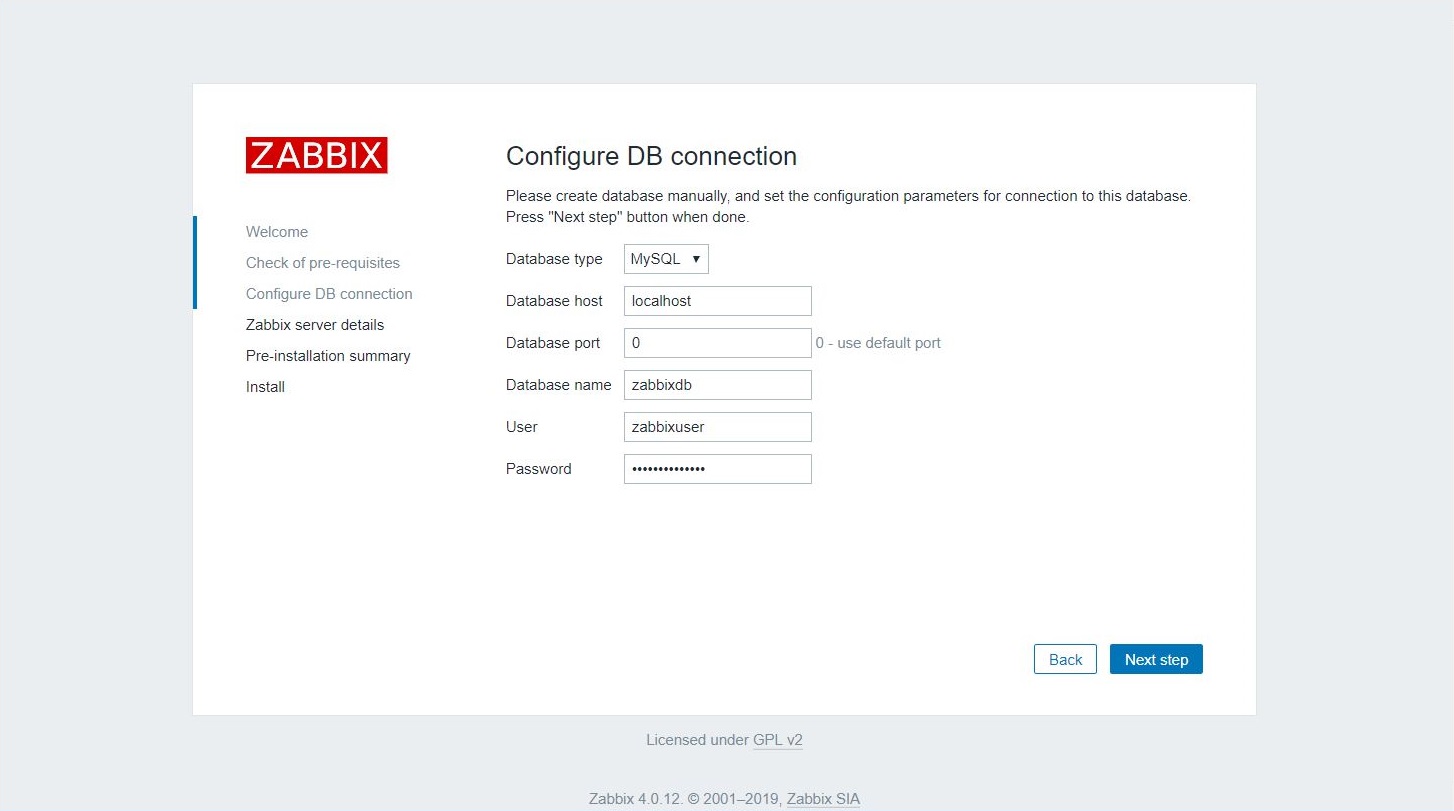
Task: Visit the Zabbix SIA link
Action: tap(823, 799)
